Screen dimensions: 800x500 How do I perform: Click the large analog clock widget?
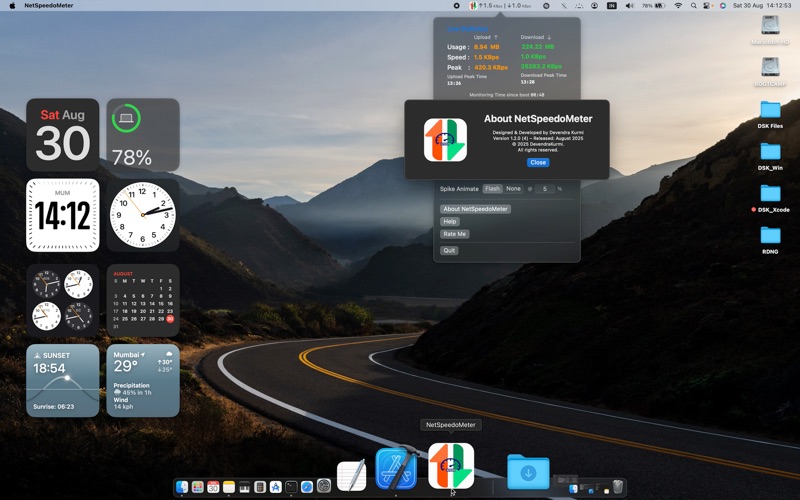pos(143,215)
